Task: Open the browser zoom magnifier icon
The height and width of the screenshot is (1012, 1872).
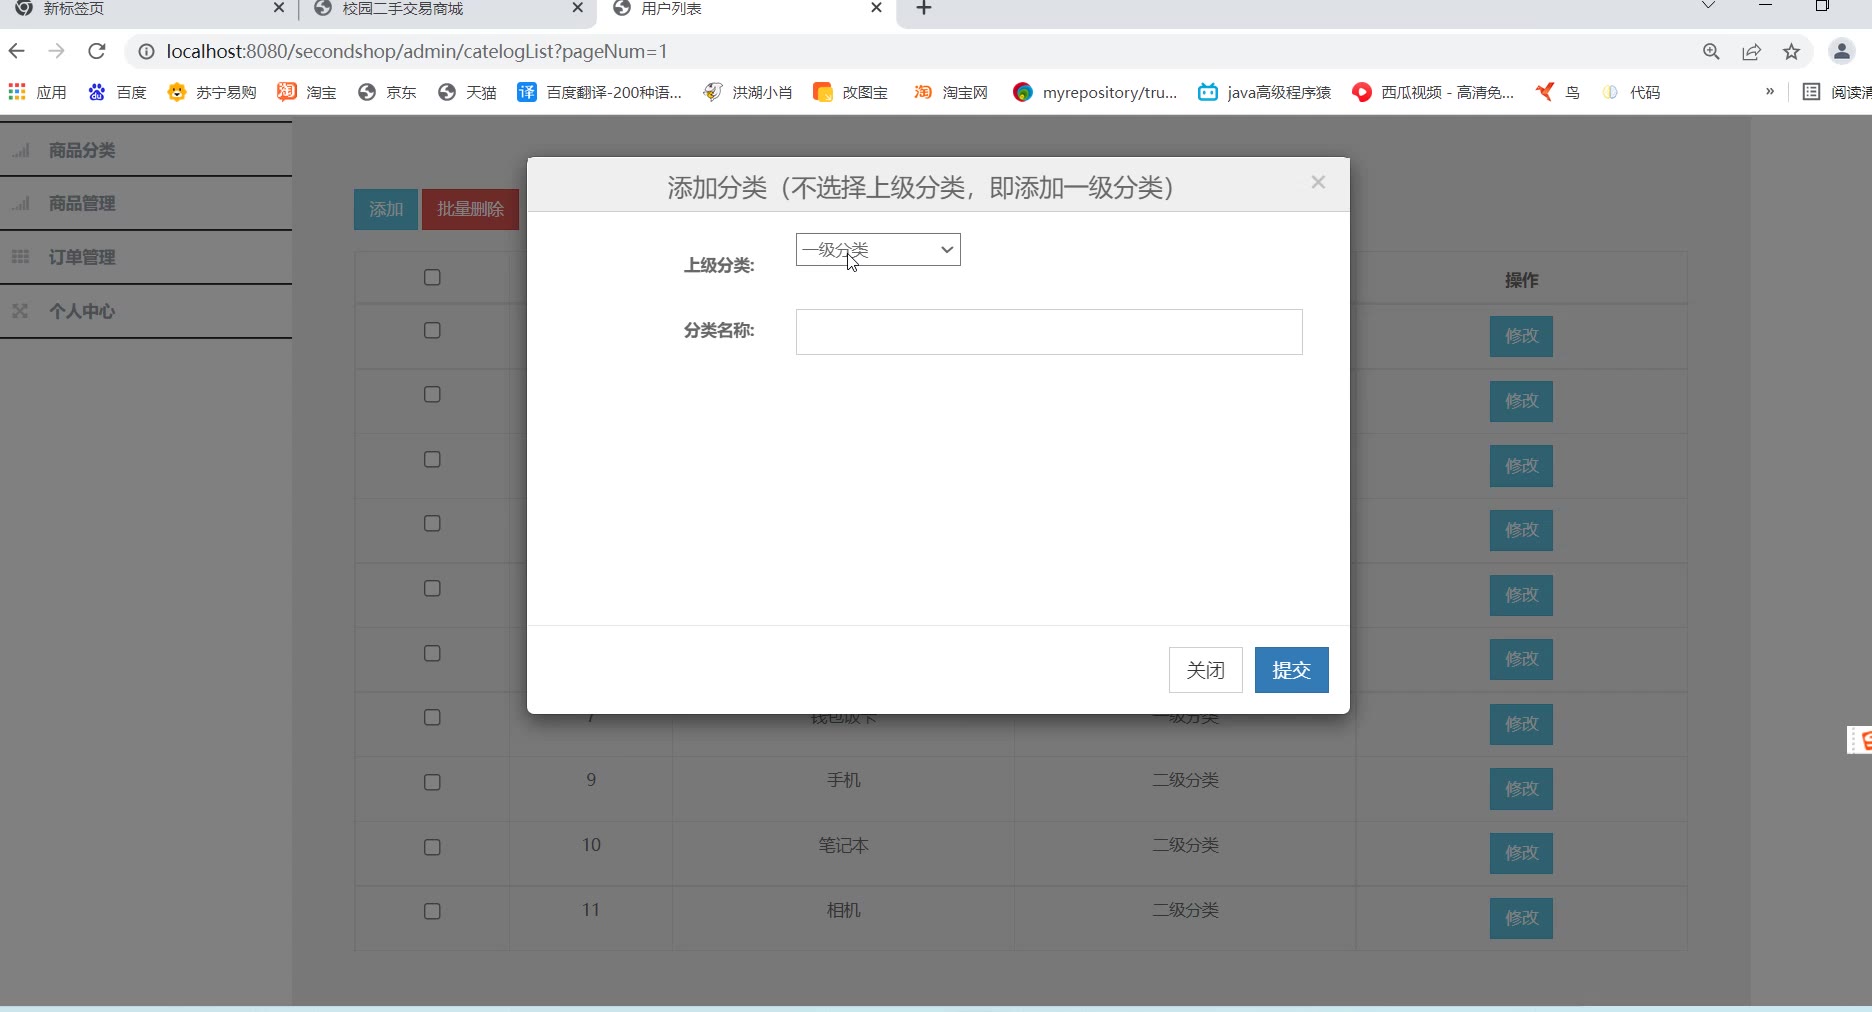Action: click(x=1711, y=52)
